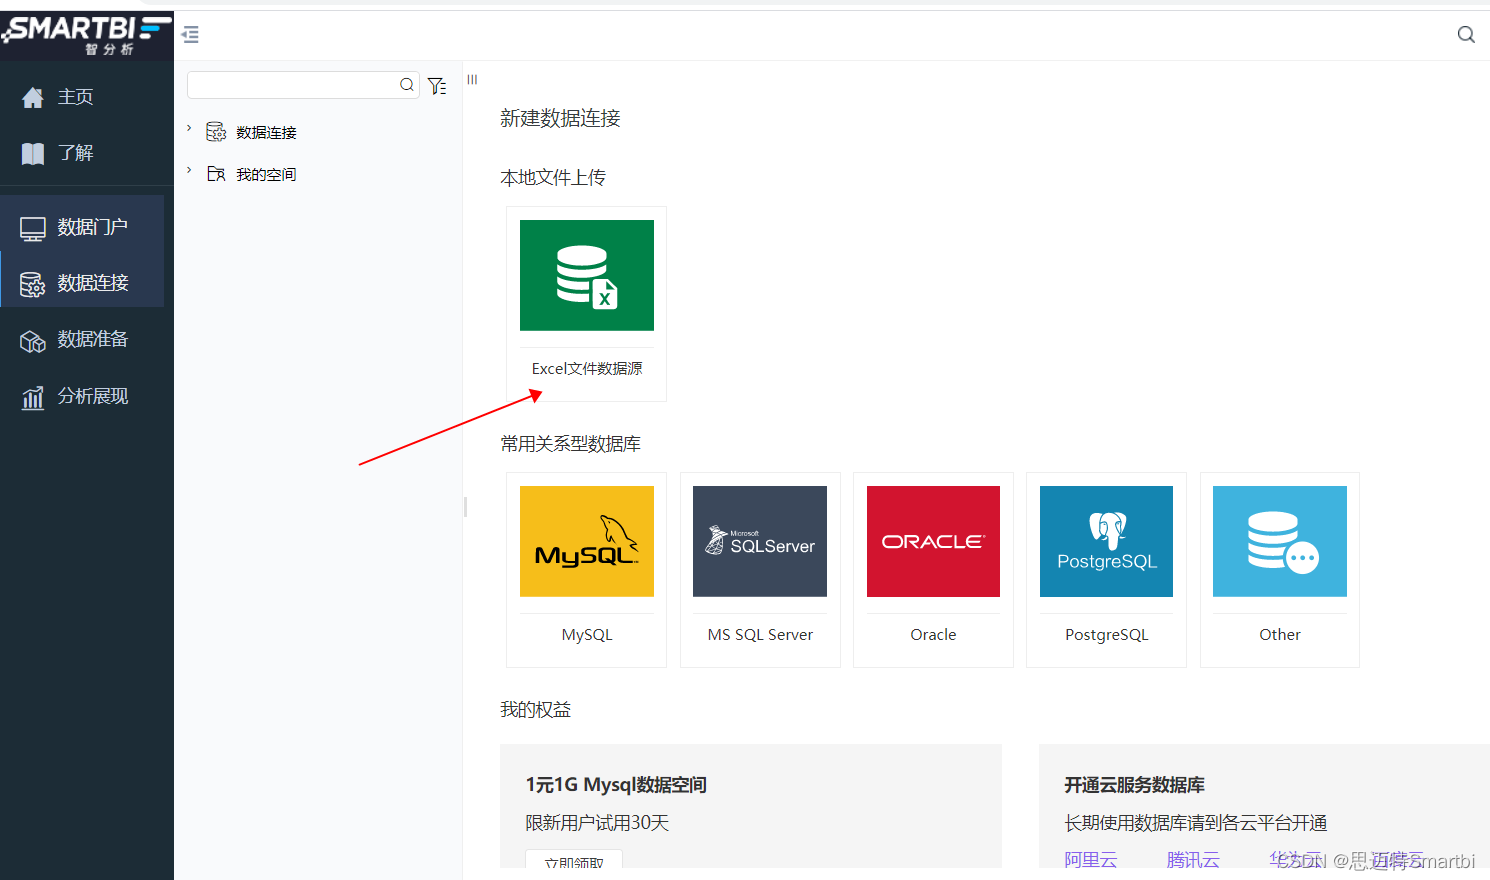
Task: Choose the PostgreSQL tile icon
Action: point(1106,541)
